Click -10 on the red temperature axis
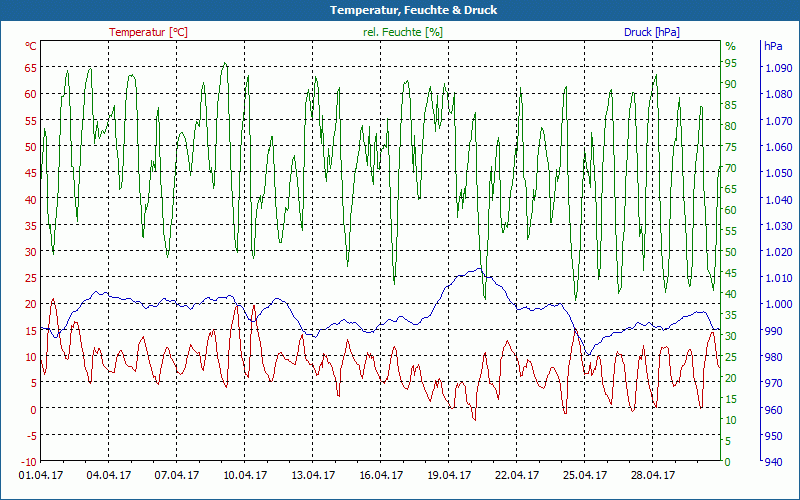This screenshot has height=500, width=800. click(x=30, y=462)
